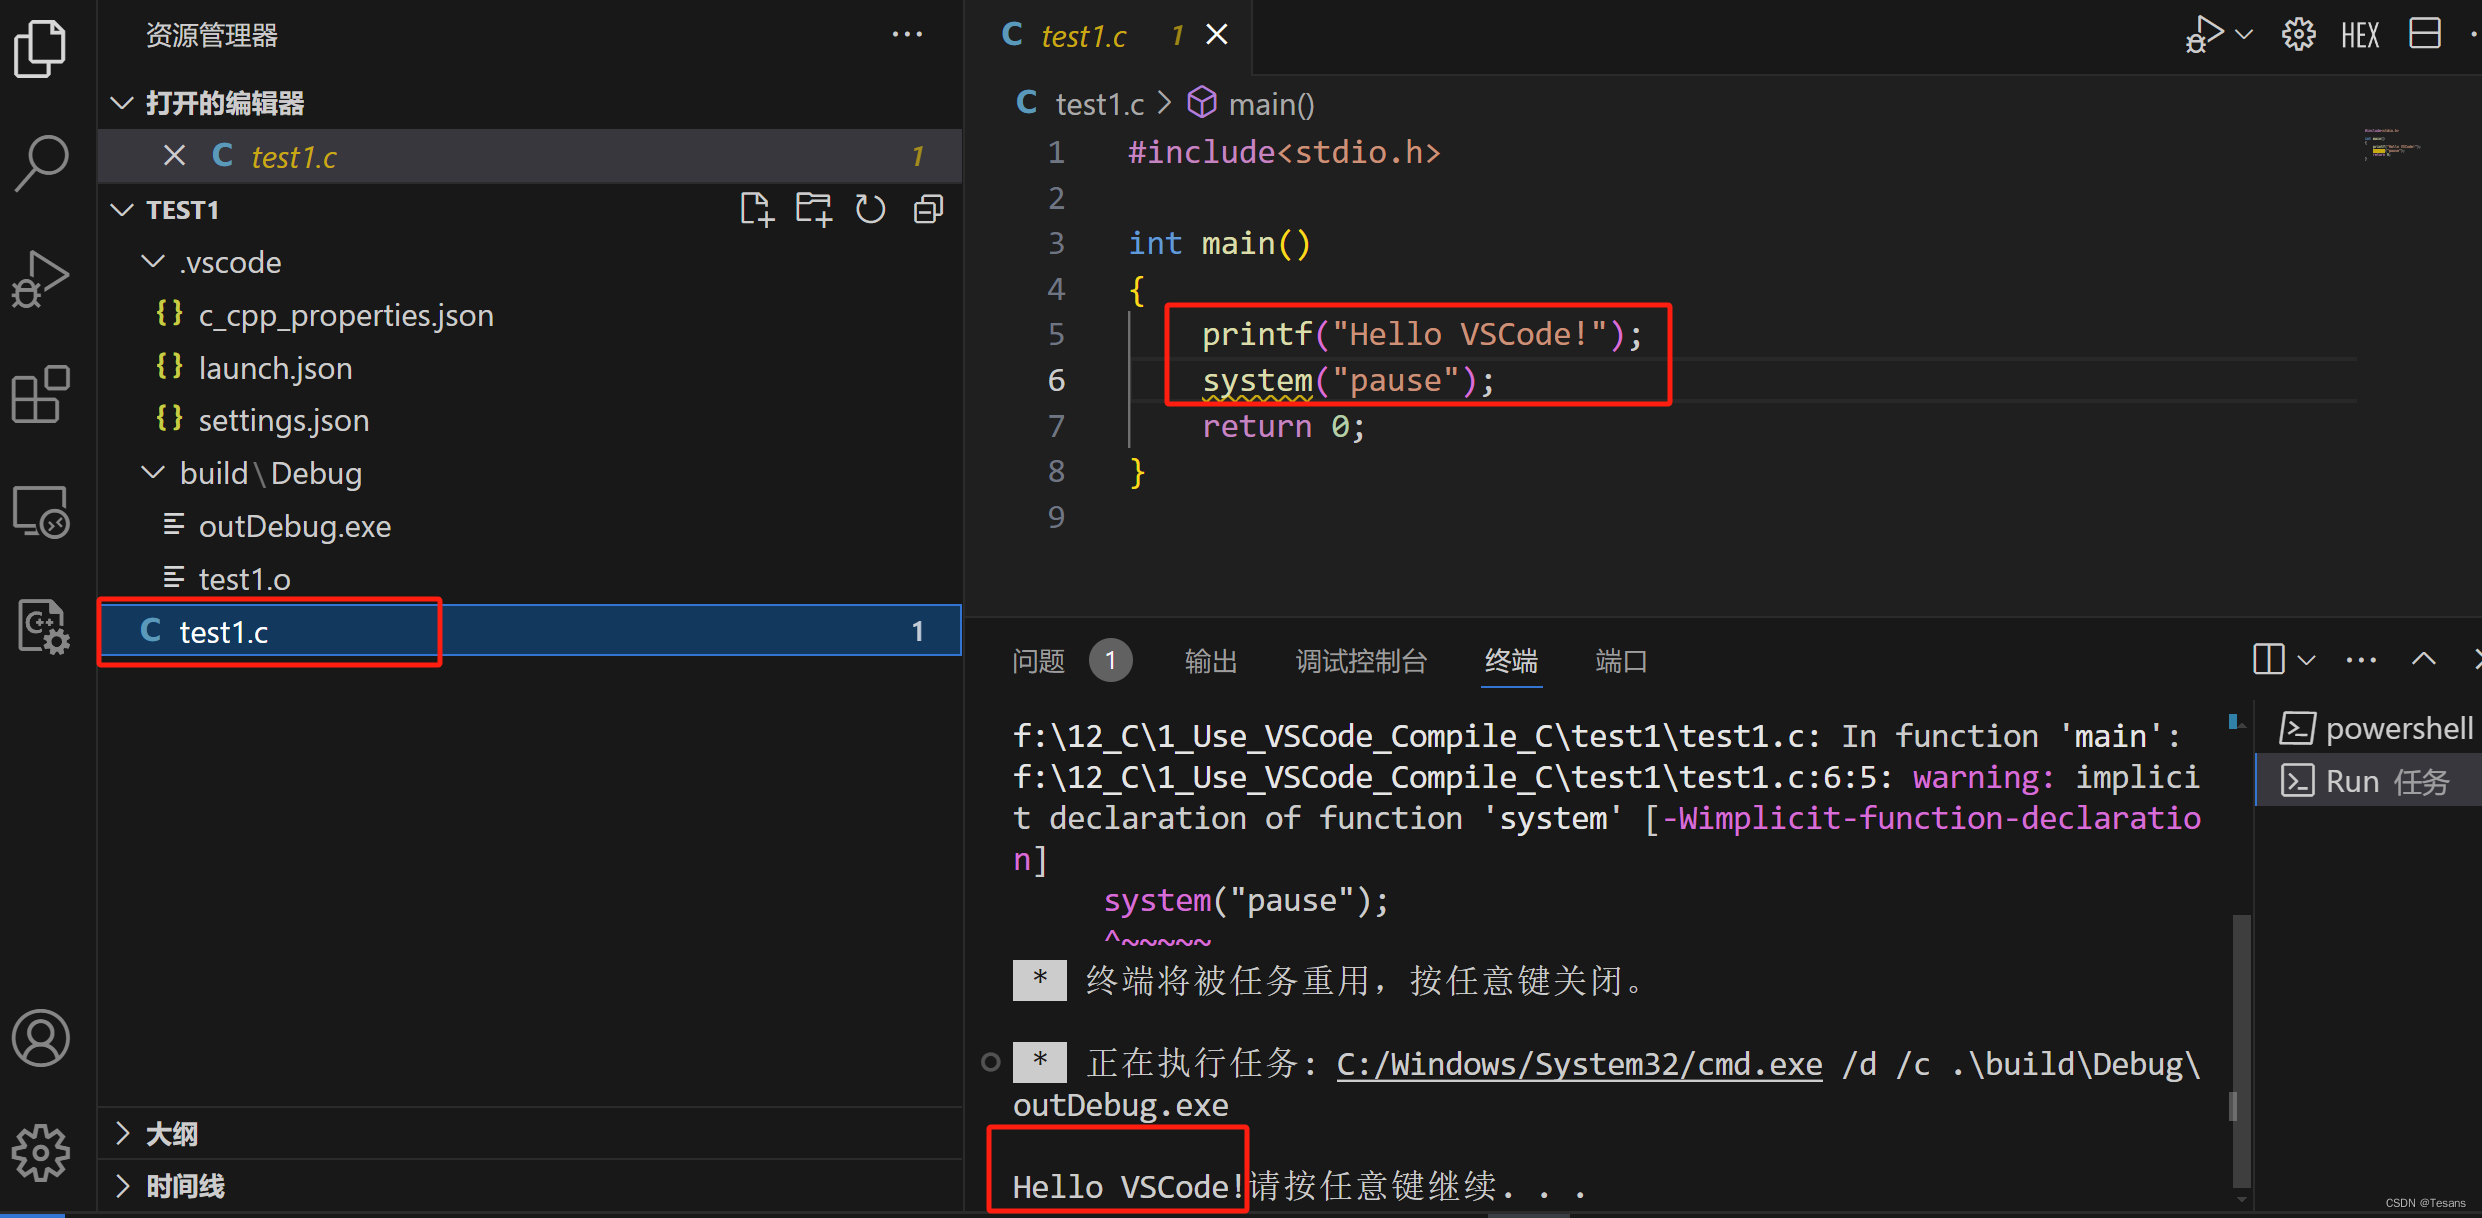Click the return 0 line
Viewport: 2482px width, 1218px height.
click(1283, 427)
